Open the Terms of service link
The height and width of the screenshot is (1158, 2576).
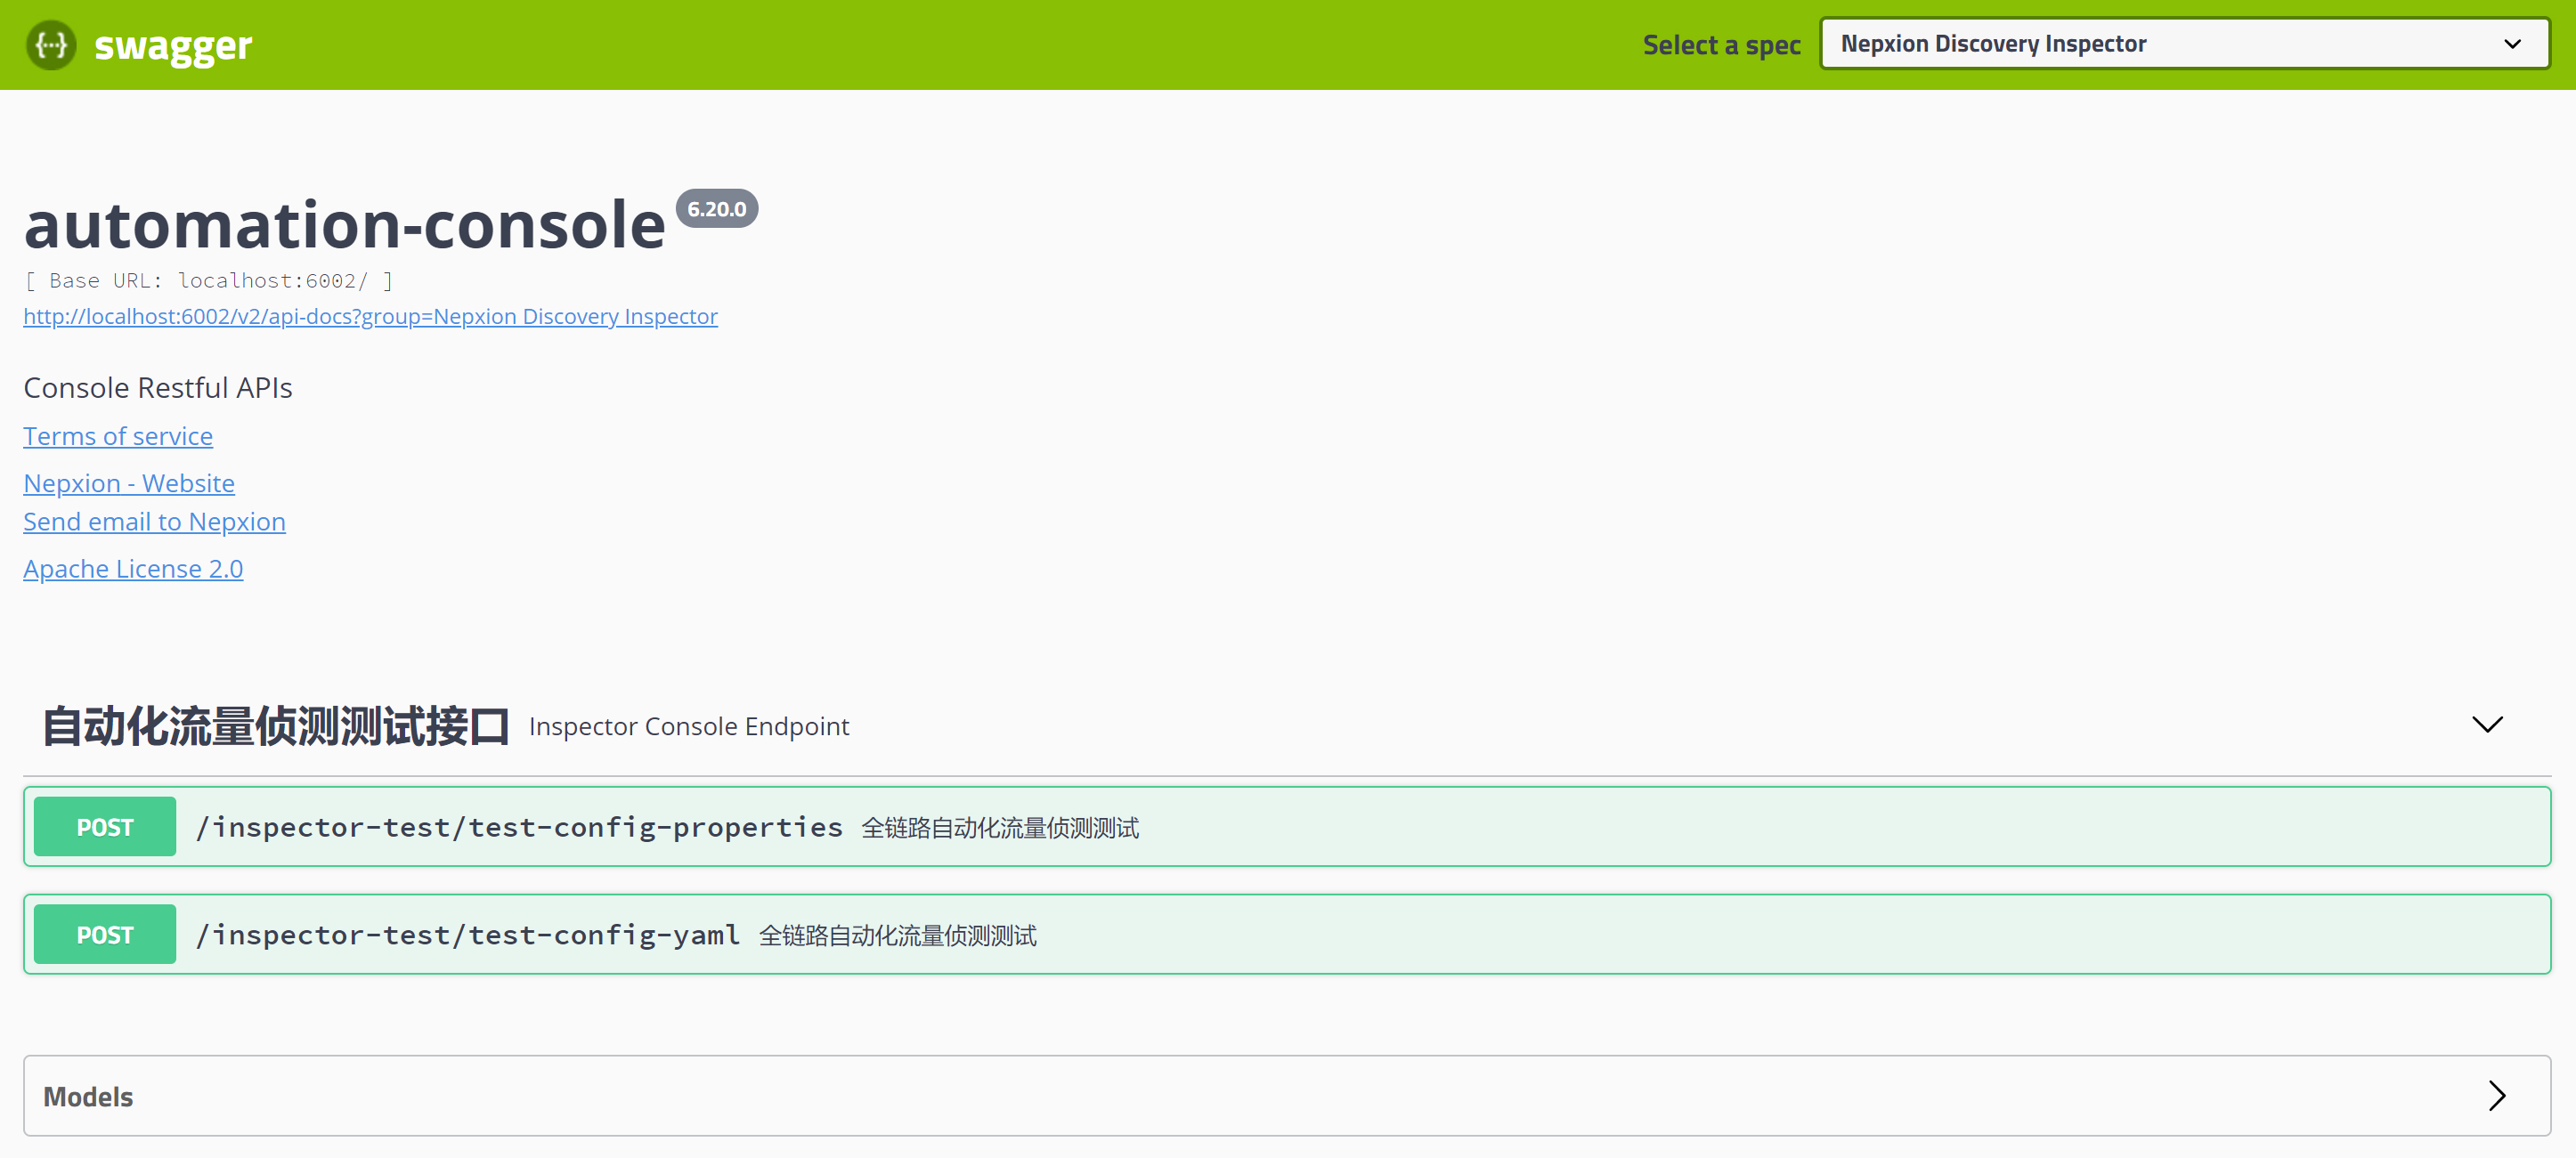[x=118, y=436]
